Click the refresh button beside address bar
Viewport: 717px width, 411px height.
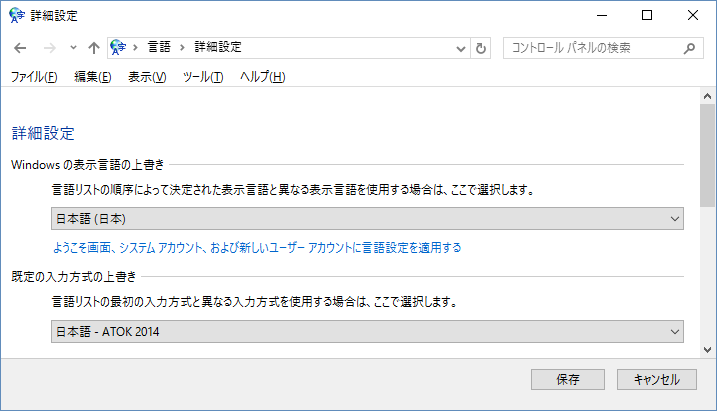(x=481, y=48)
